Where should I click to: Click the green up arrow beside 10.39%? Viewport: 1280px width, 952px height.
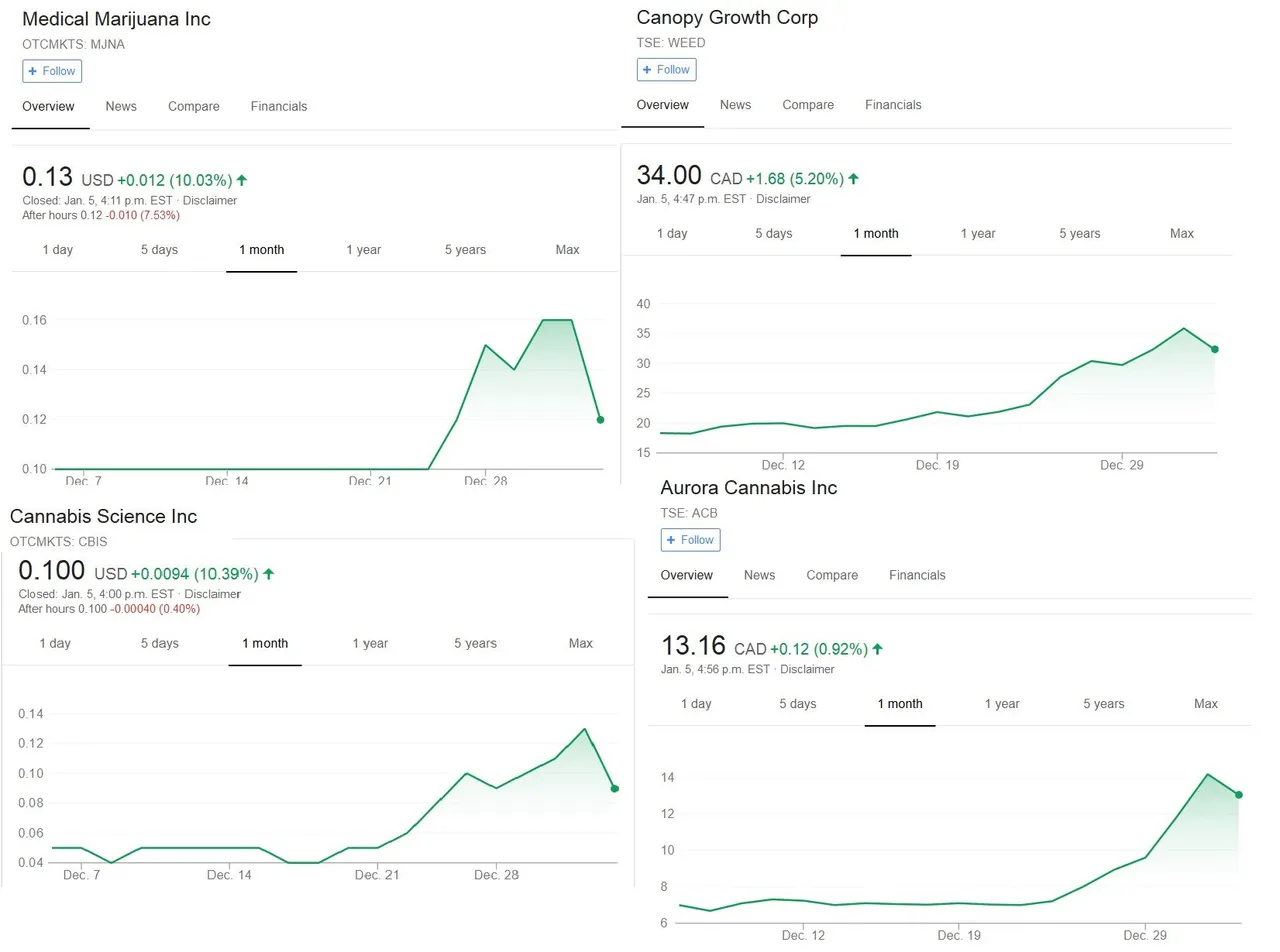(268, 574)
